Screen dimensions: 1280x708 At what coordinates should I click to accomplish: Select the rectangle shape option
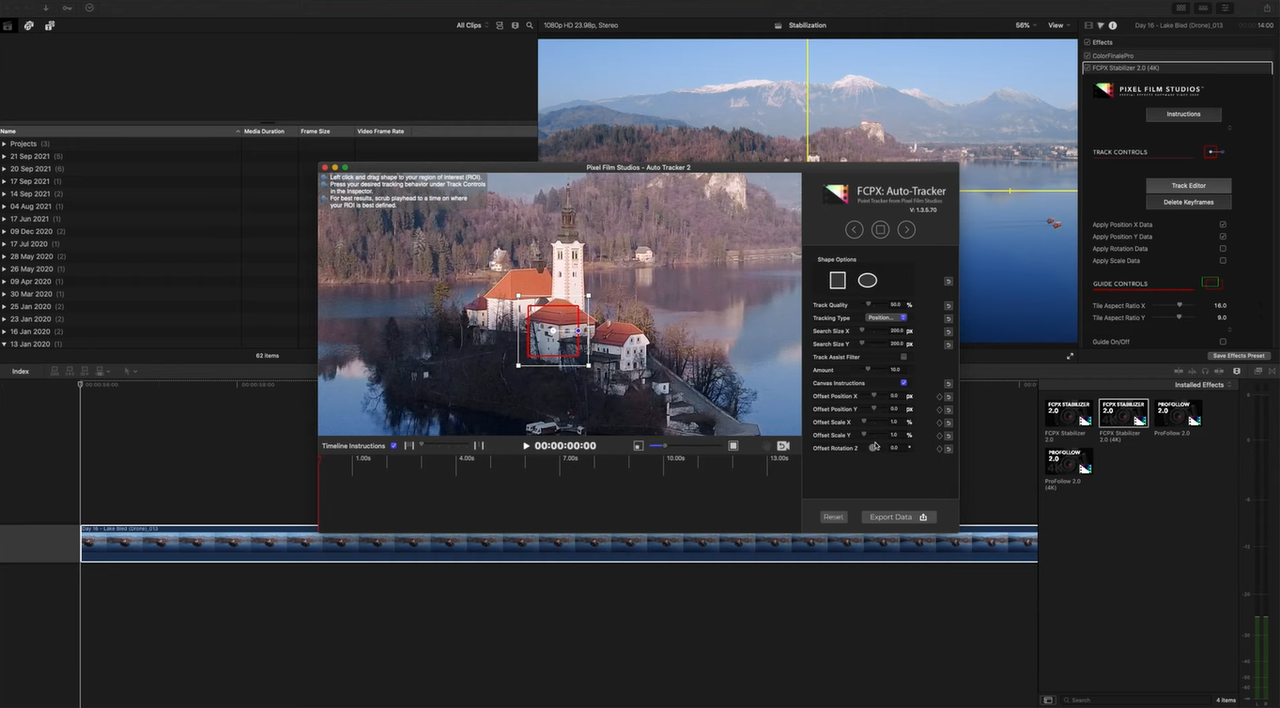pos(838,281)
